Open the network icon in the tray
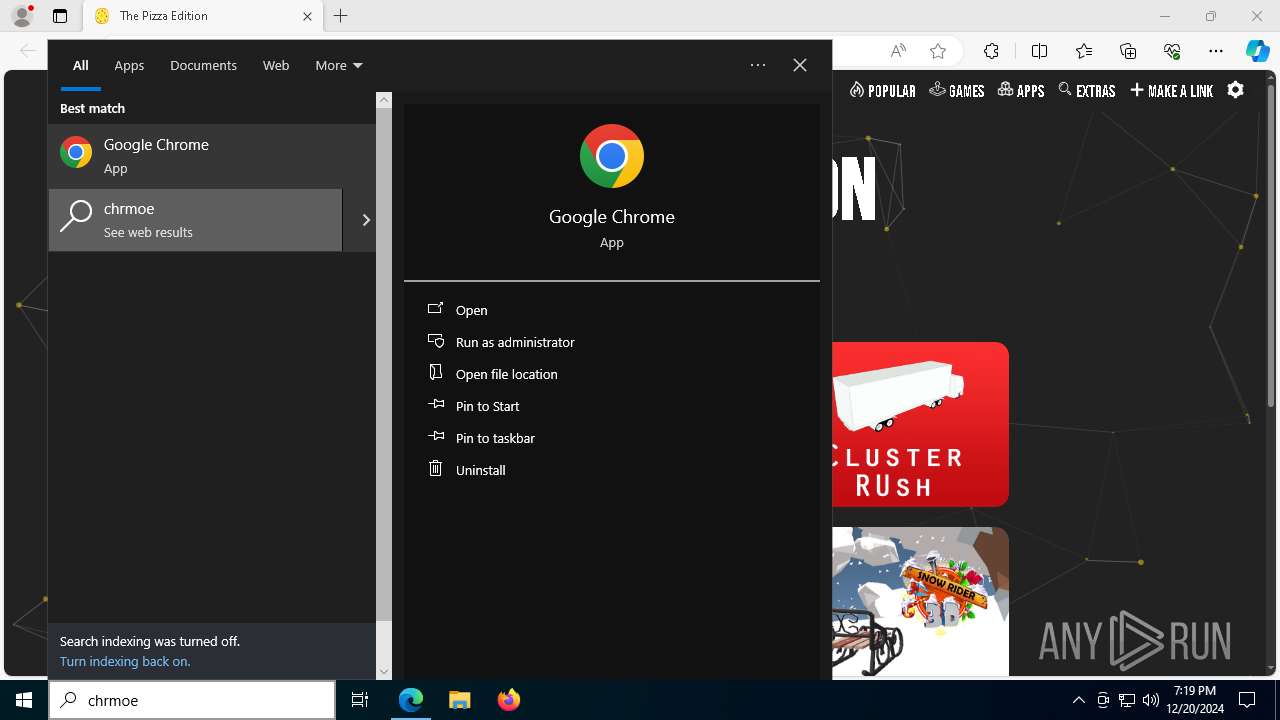Viewport: 1280px width, 720px height. [1127, 700]
